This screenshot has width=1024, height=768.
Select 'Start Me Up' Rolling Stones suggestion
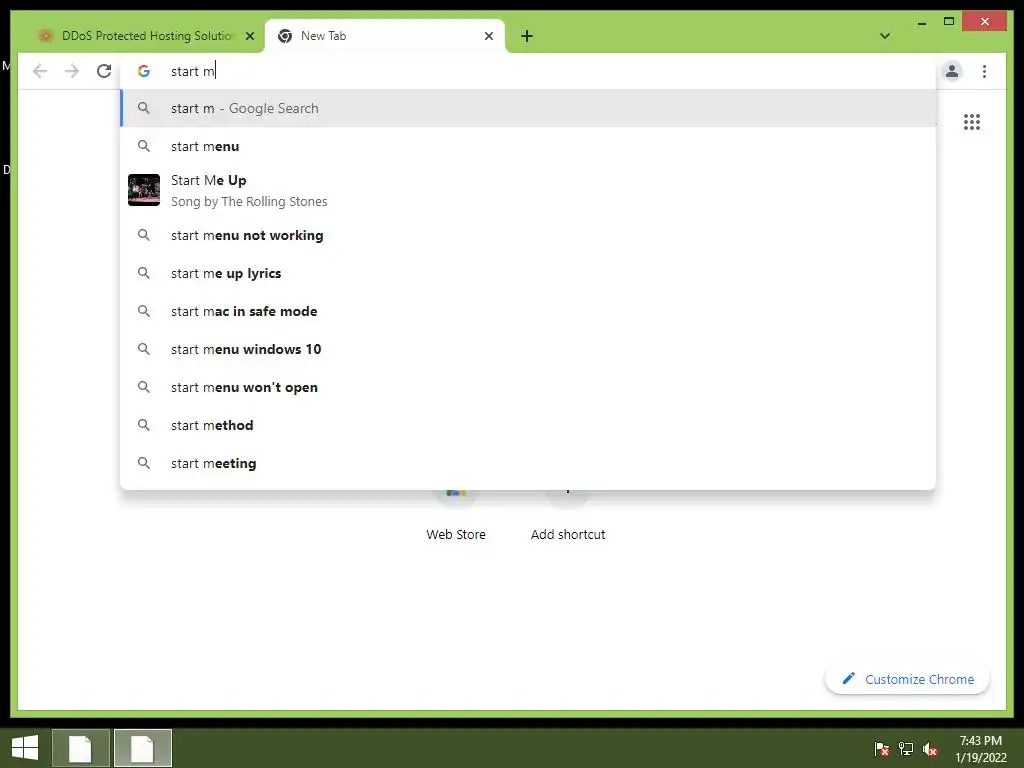pyautogui.click(x=528, y=190)
